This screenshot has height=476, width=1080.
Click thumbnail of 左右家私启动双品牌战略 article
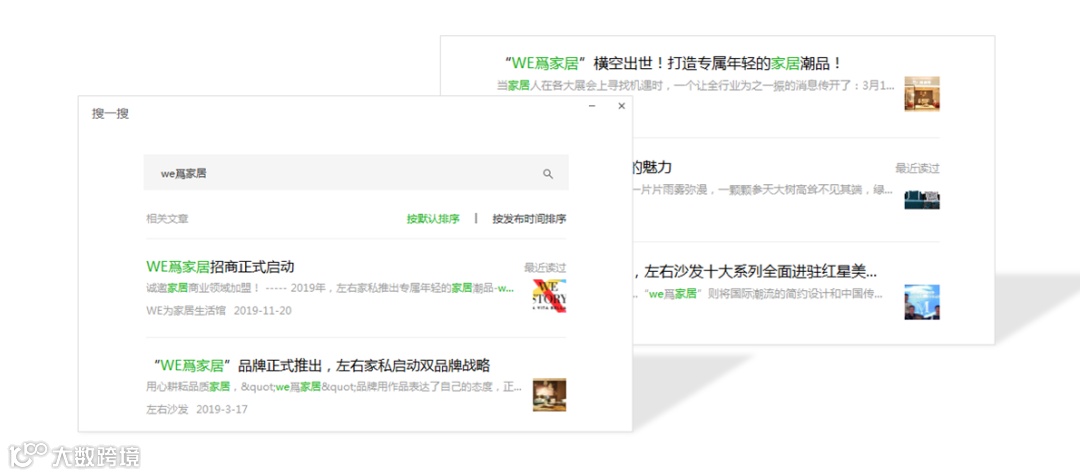(549, 395)
